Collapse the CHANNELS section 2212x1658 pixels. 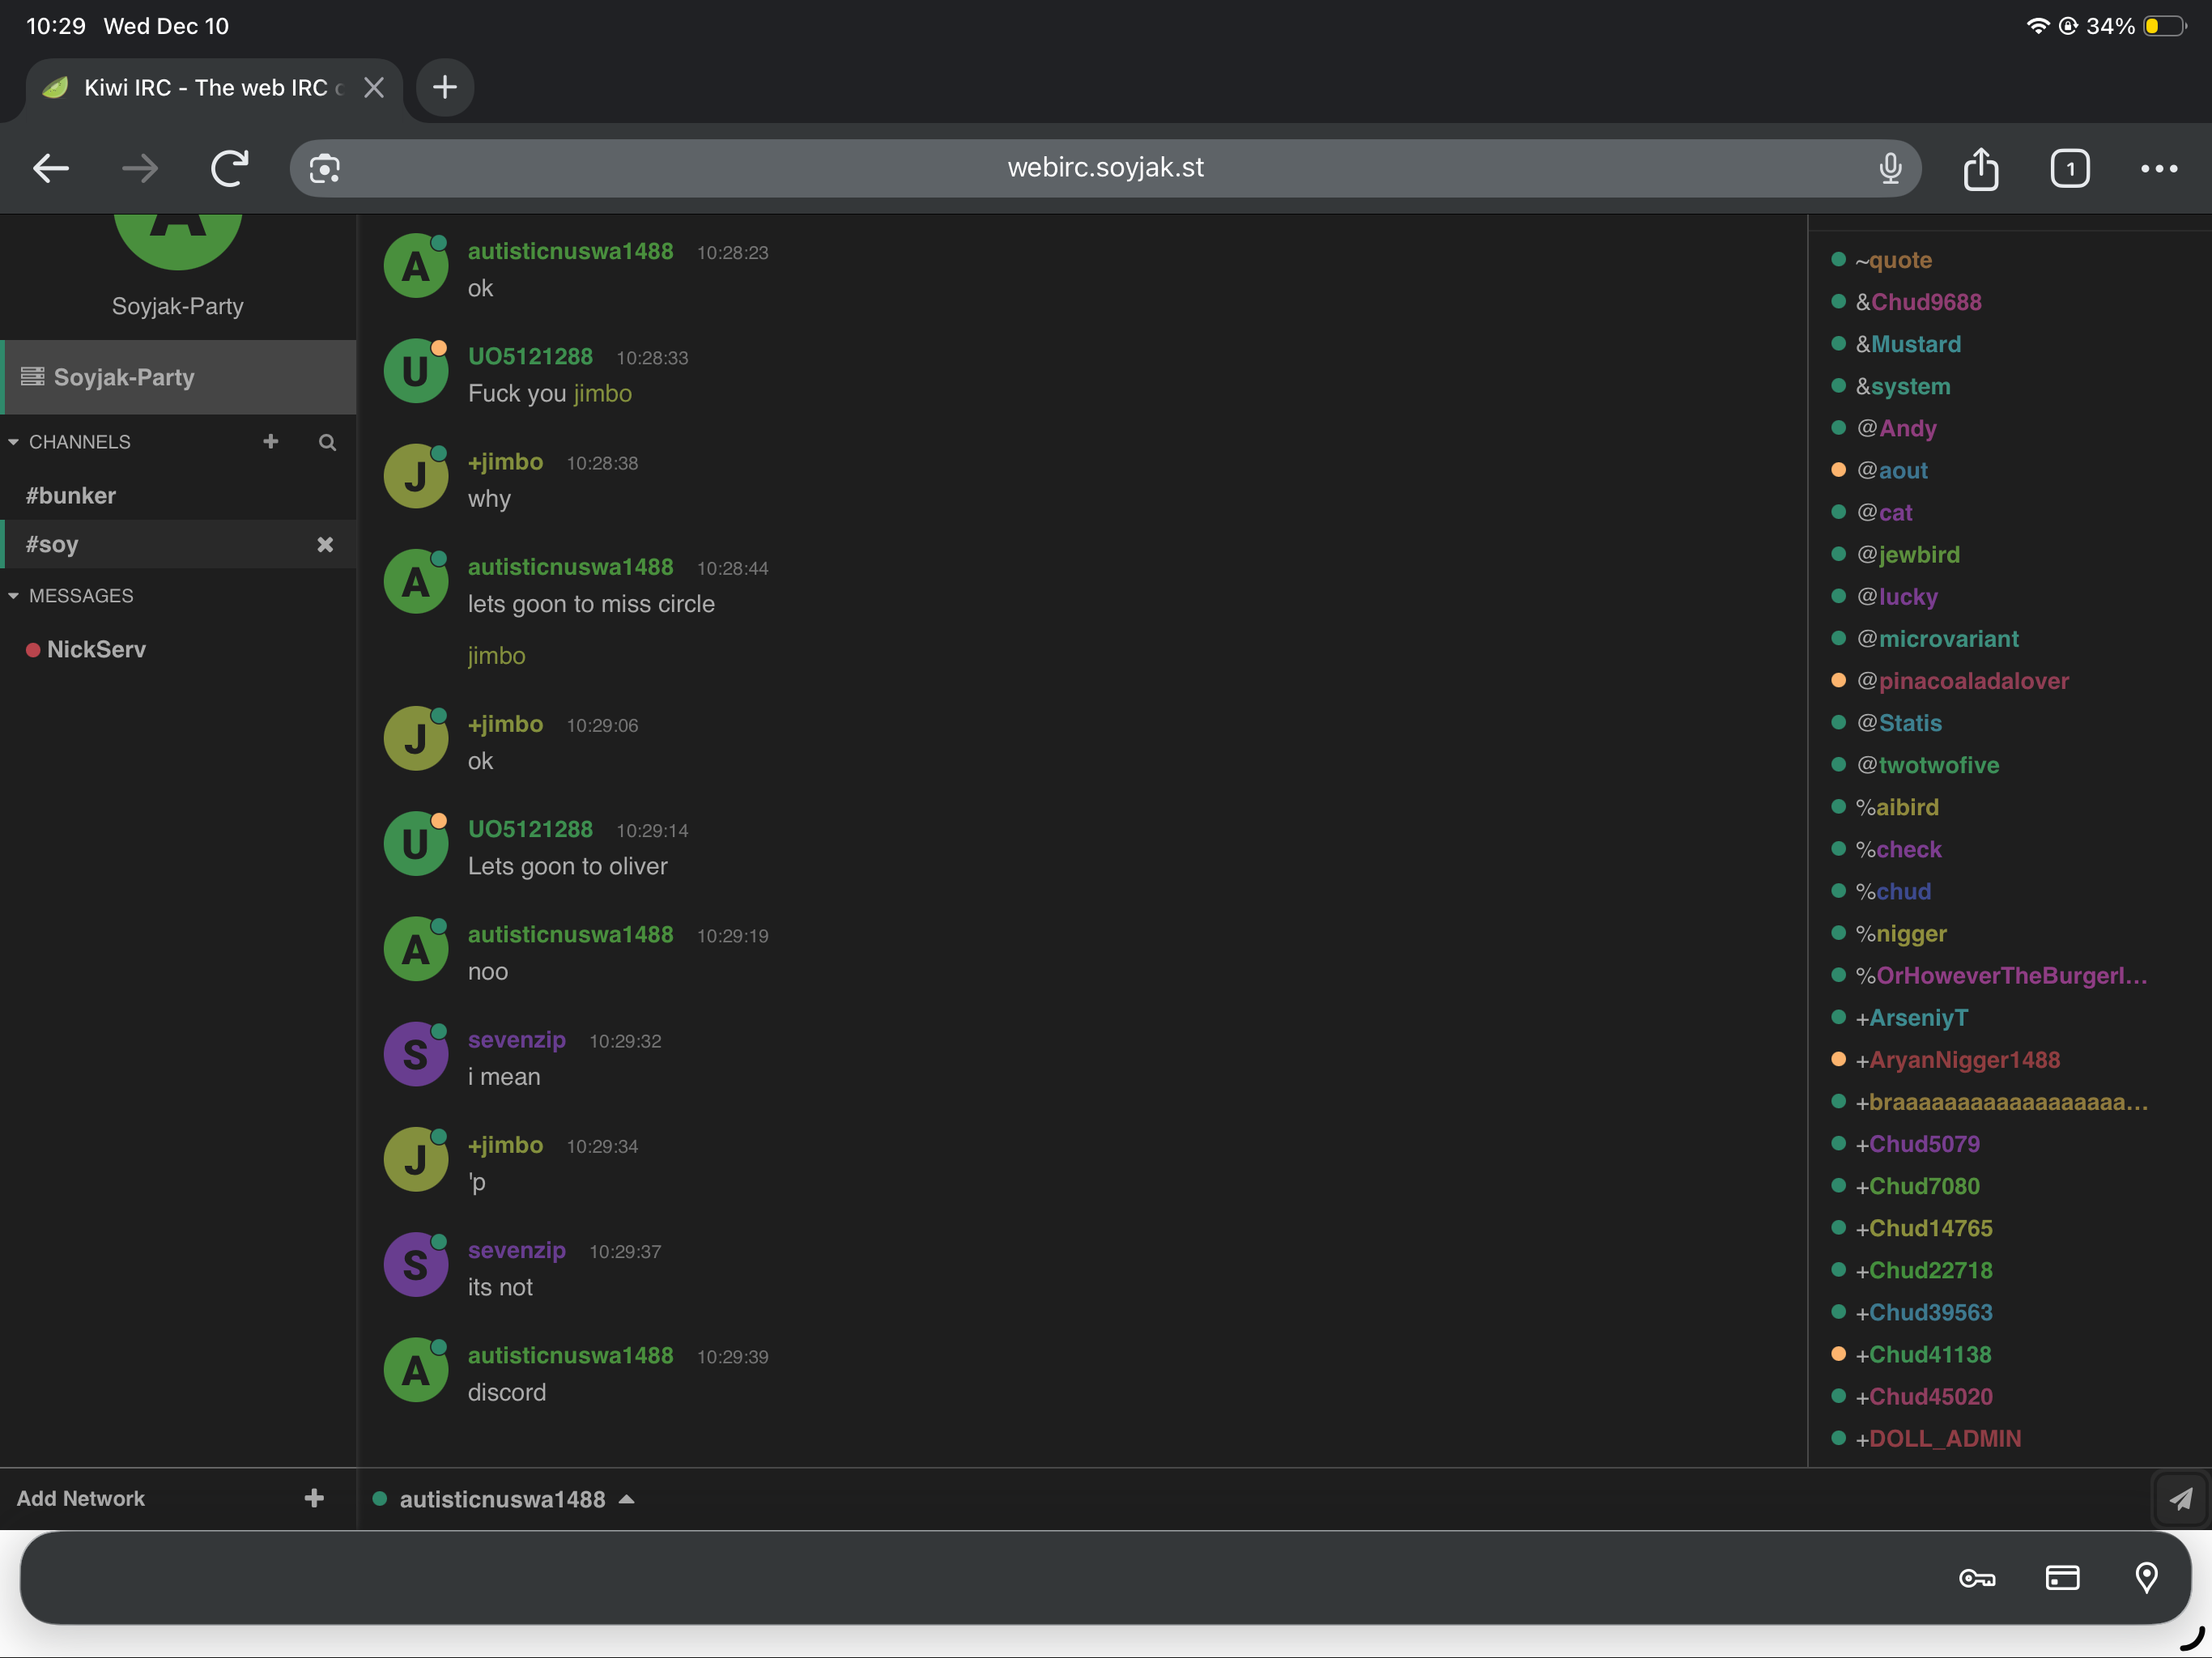click(14, 442)
